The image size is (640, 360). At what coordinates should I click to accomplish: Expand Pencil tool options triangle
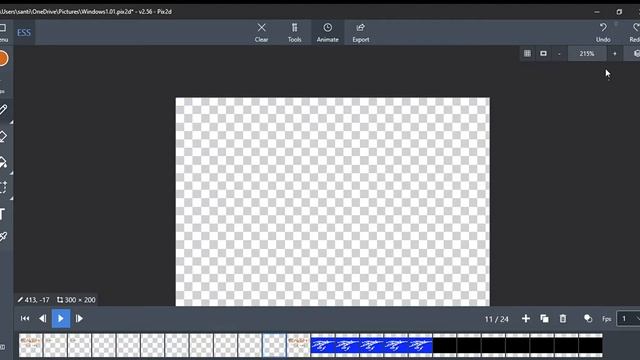click(11, 122)
